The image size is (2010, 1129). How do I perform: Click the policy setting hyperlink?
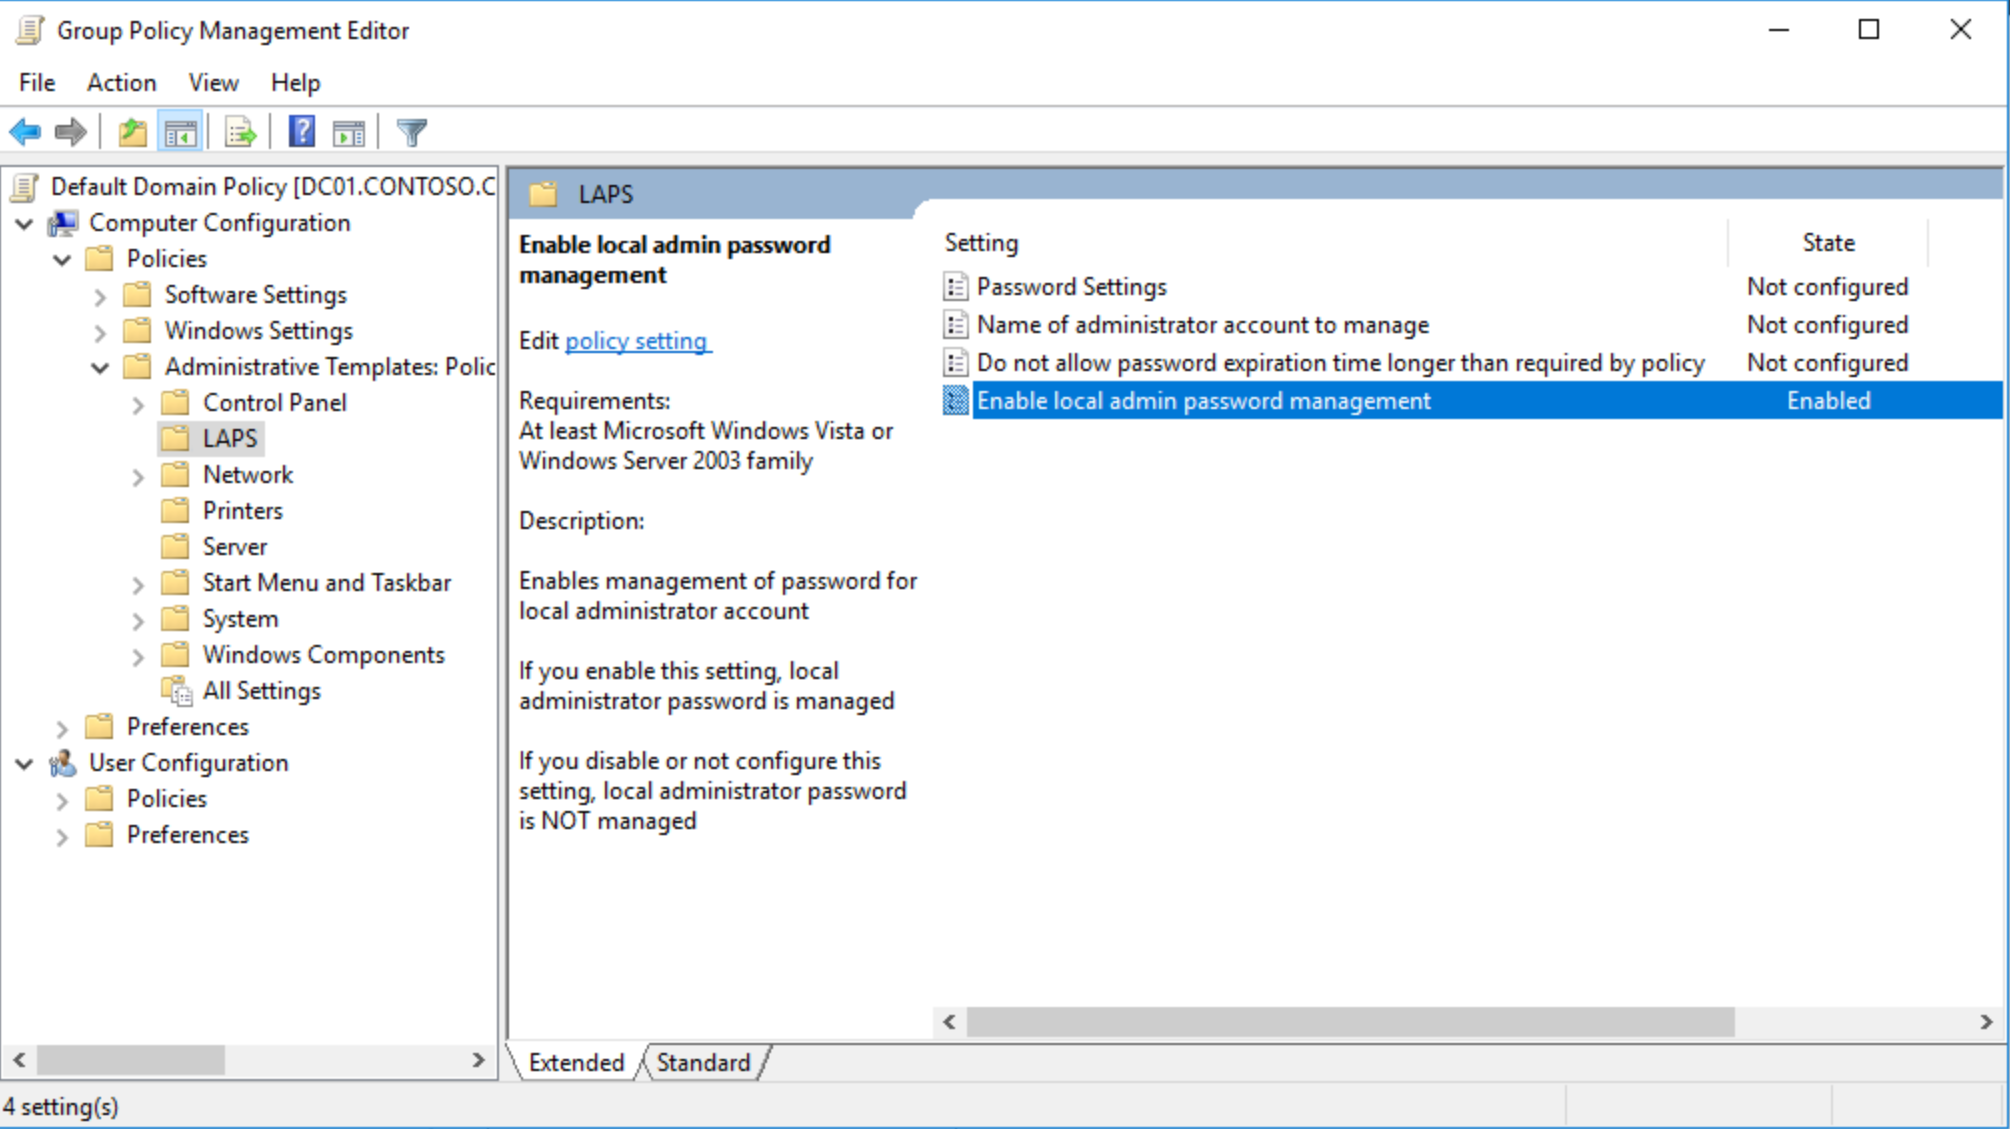pyautogui.click(x=636, y=341)
